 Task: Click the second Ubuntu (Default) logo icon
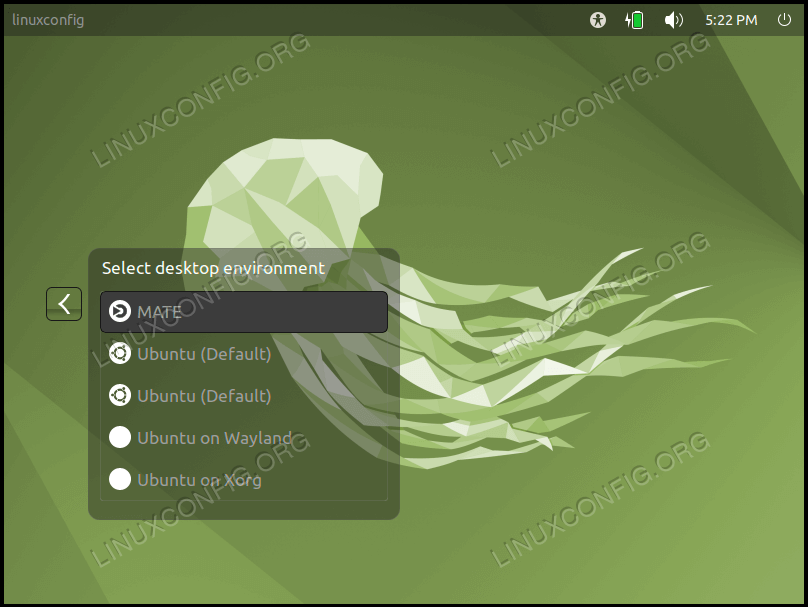(x=120, y=396)
